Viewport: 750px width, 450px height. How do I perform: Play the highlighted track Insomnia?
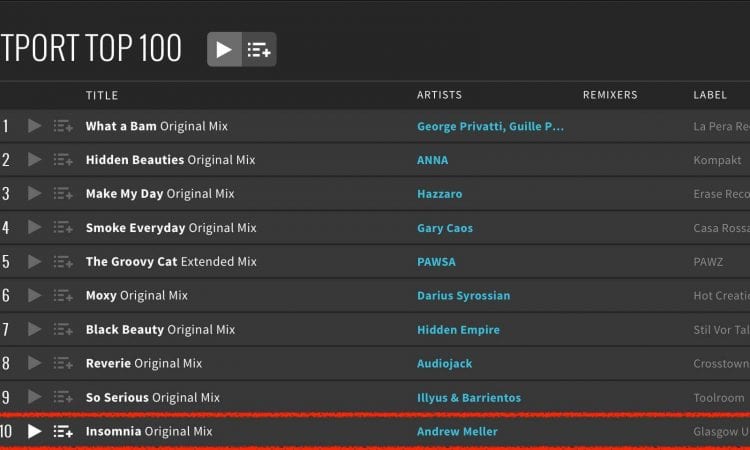pos(34,431)
